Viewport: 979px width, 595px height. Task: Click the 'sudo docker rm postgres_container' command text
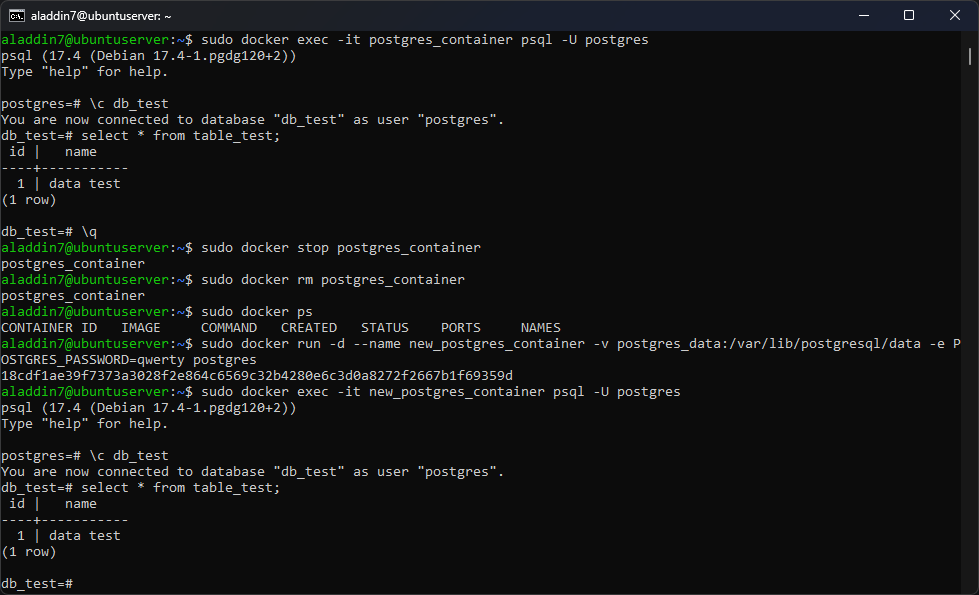[333, 280]
